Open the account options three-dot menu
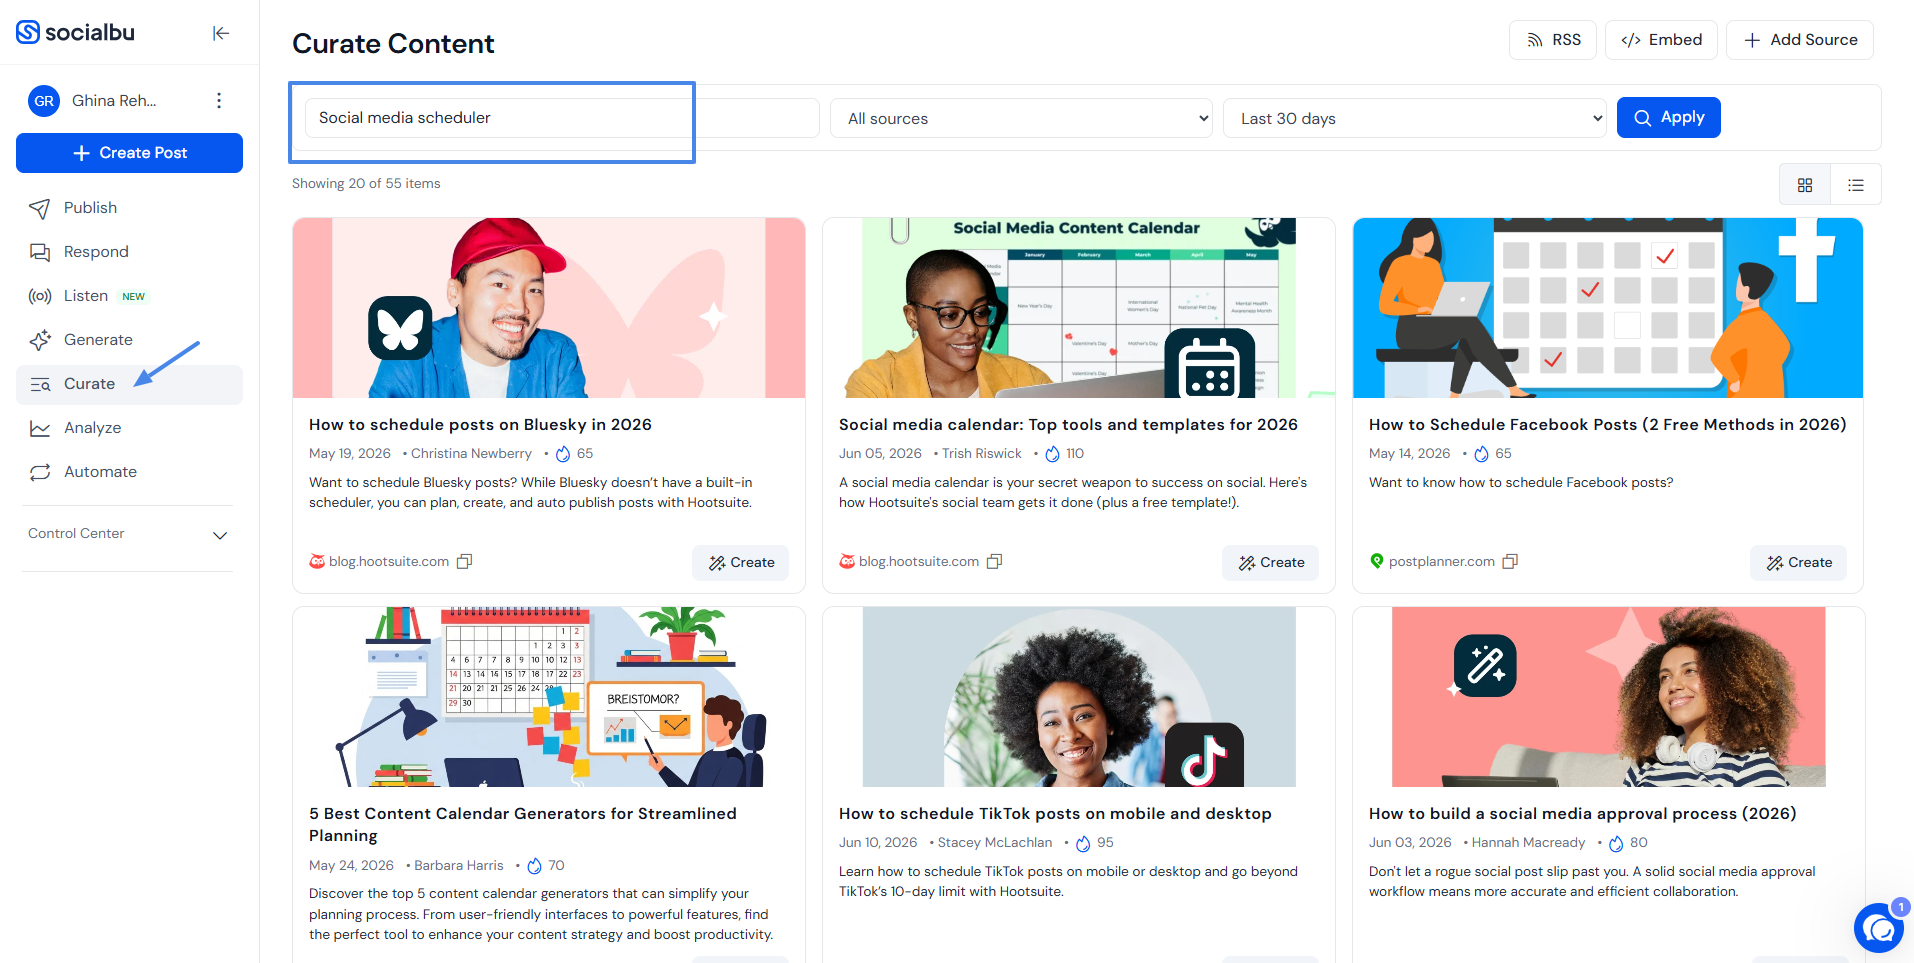Viewport: 1914px width, 963px height. coord(219,100)
